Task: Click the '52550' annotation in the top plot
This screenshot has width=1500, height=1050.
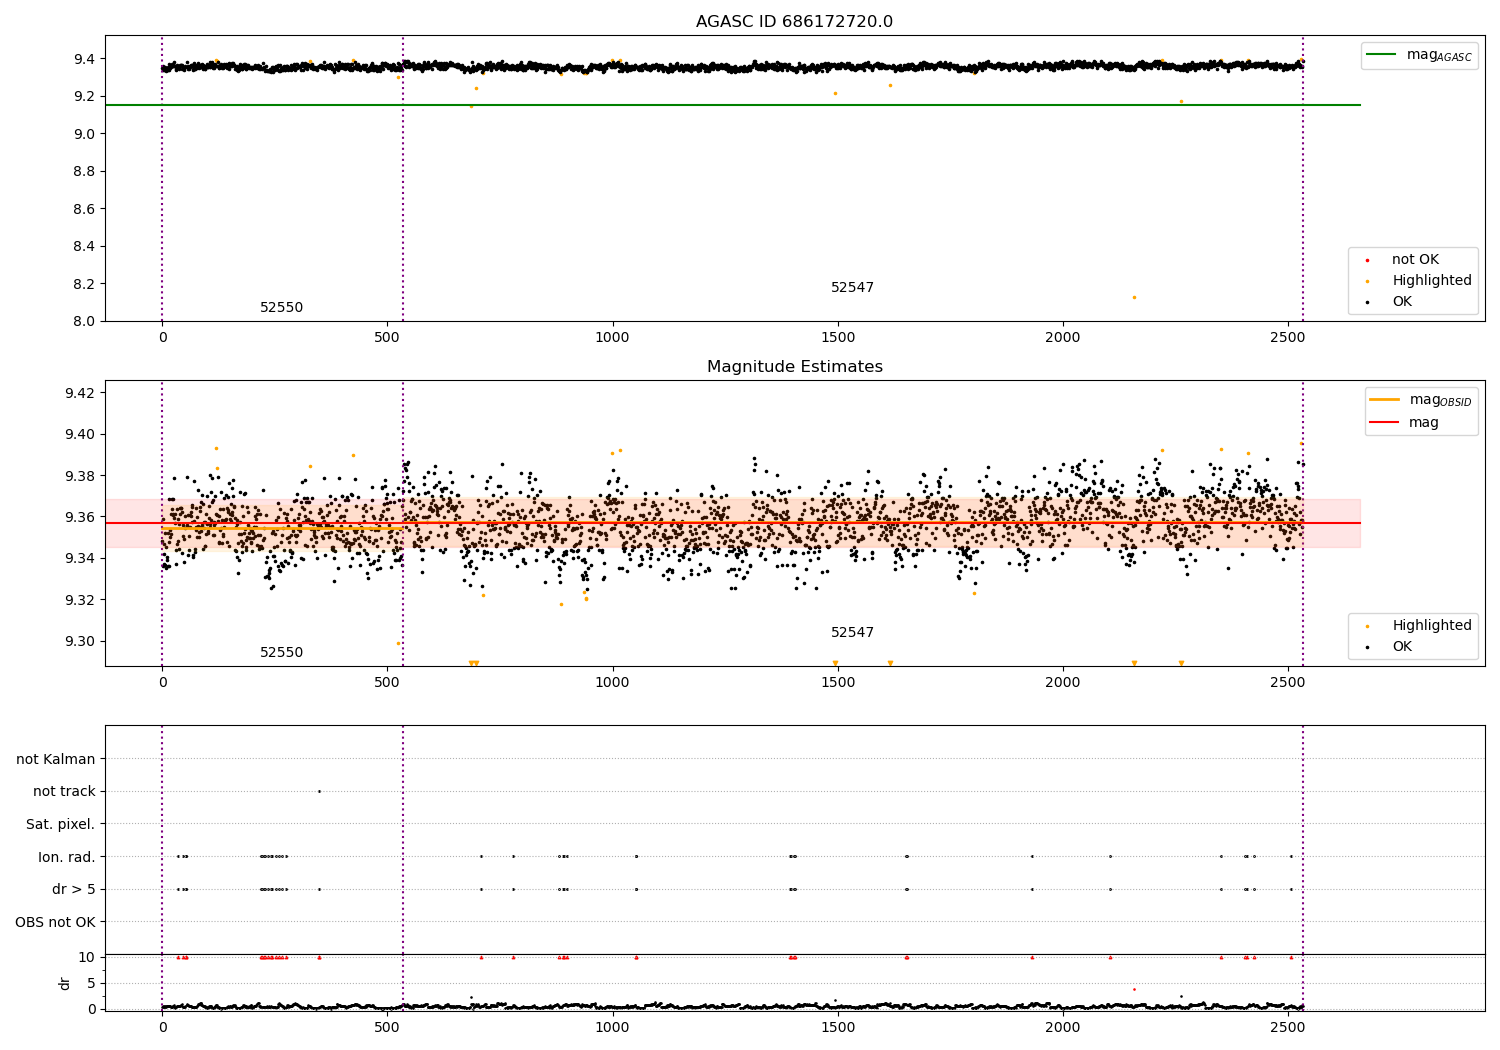Action: pyautogui.click(x=281, y=308)
